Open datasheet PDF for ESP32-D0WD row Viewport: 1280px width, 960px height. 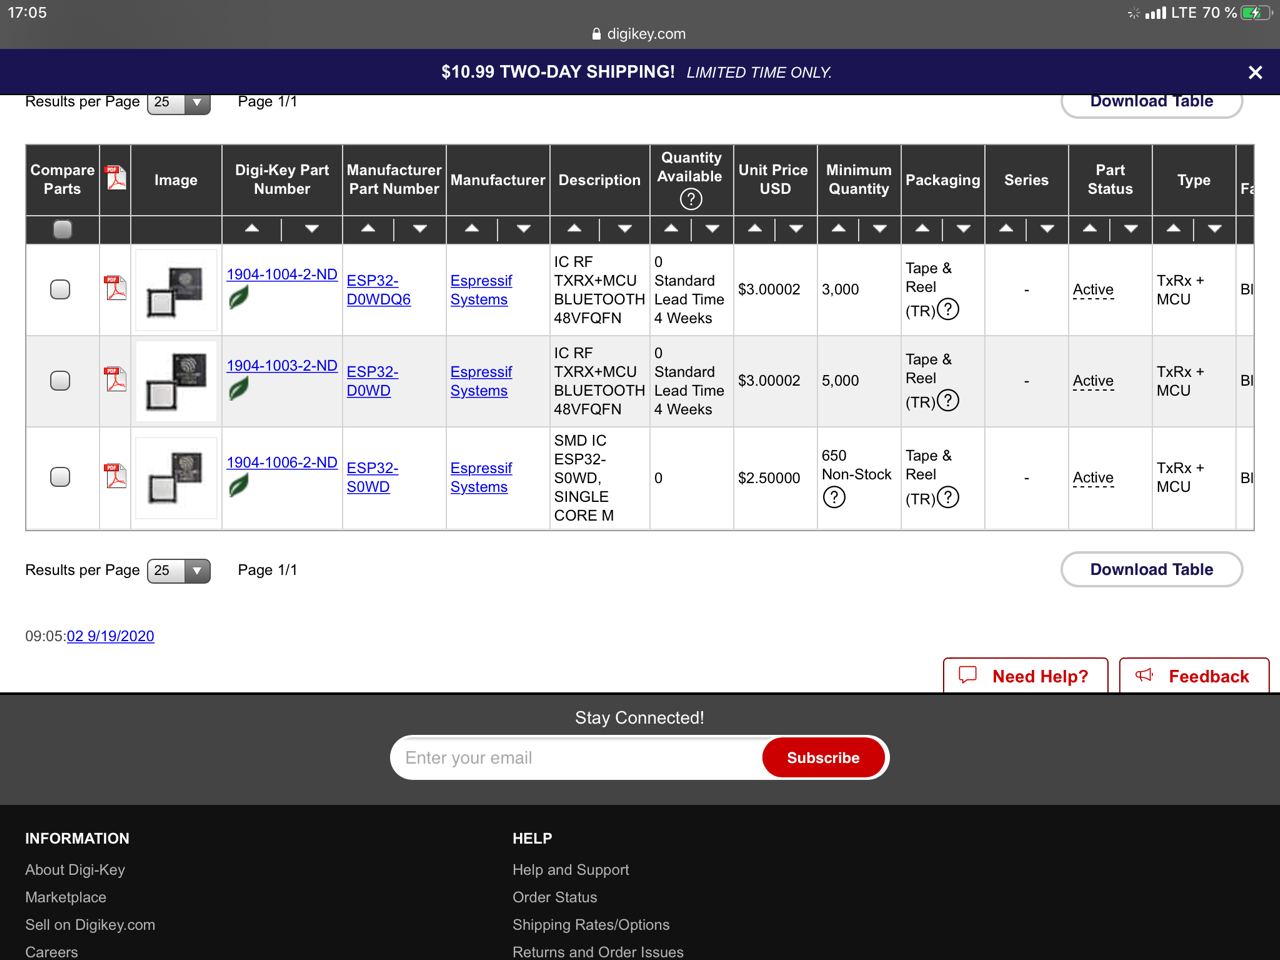tap(115, 379)
